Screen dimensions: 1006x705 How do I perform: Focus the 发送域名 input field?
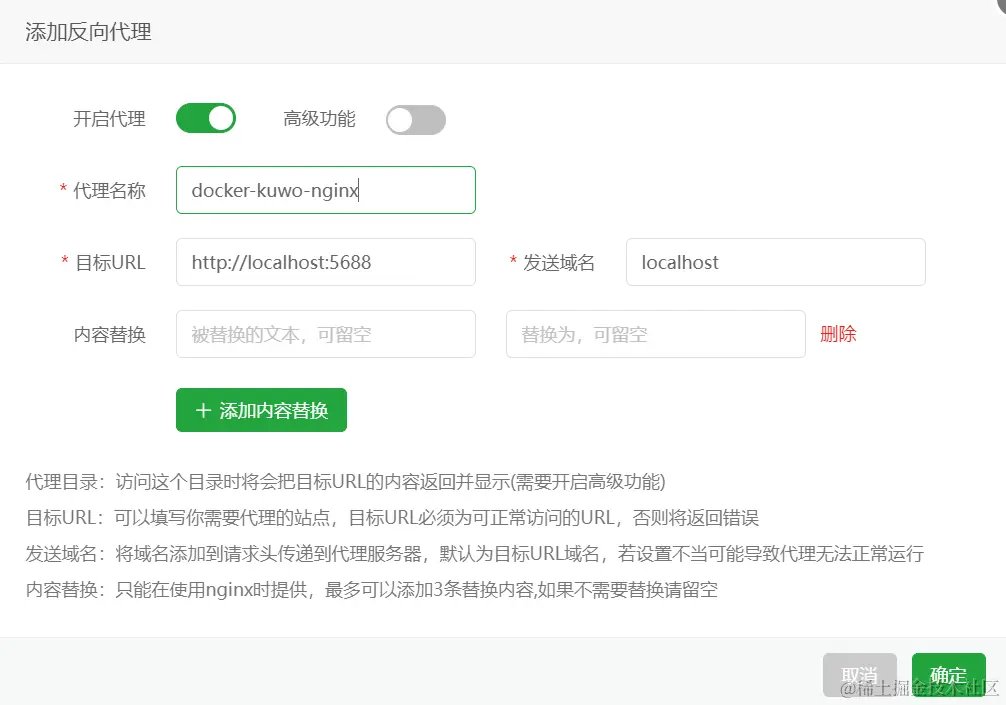[x=776, y=262]
